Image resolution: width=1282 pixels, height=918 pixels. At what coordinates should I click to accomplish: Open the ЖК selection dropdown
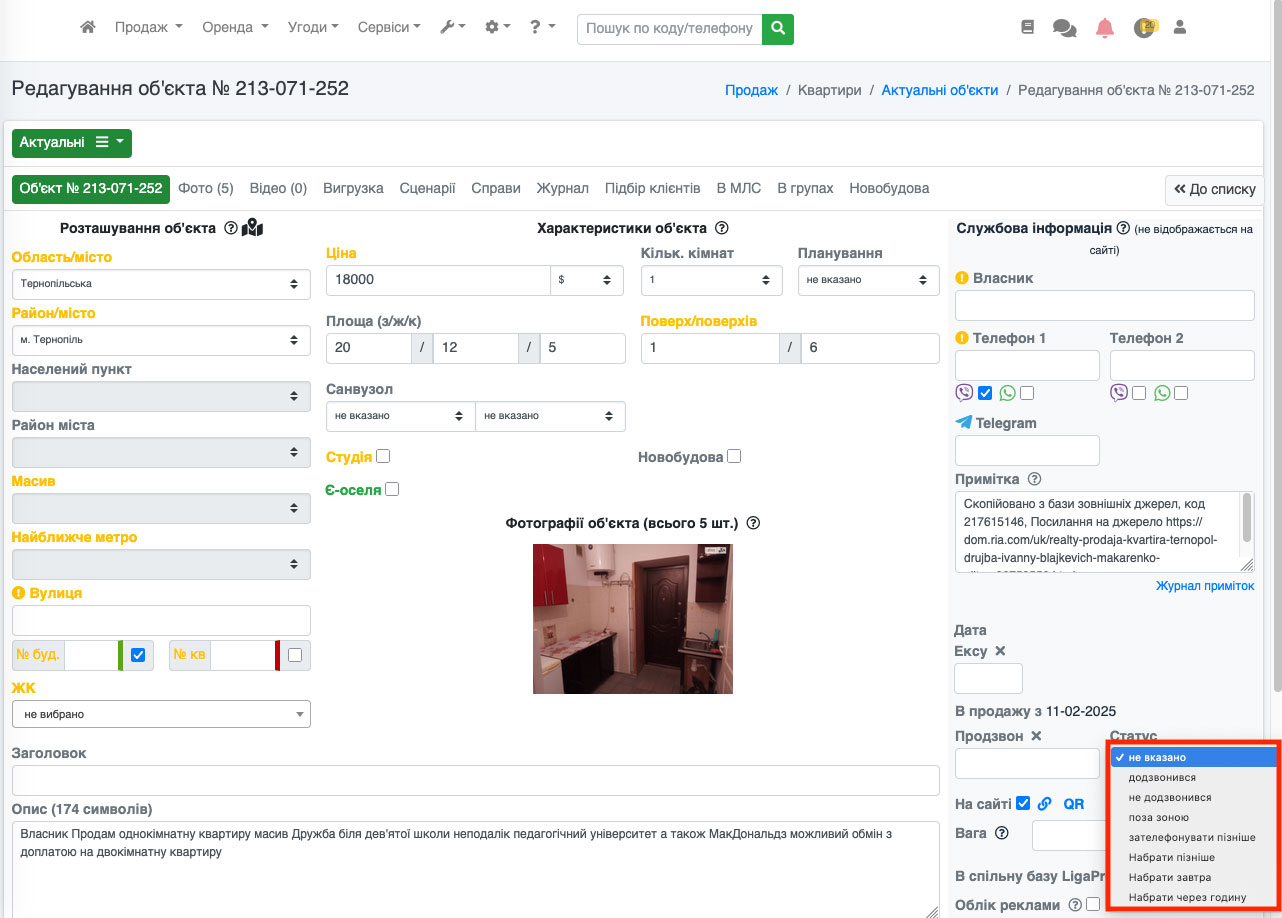[161, 714]
